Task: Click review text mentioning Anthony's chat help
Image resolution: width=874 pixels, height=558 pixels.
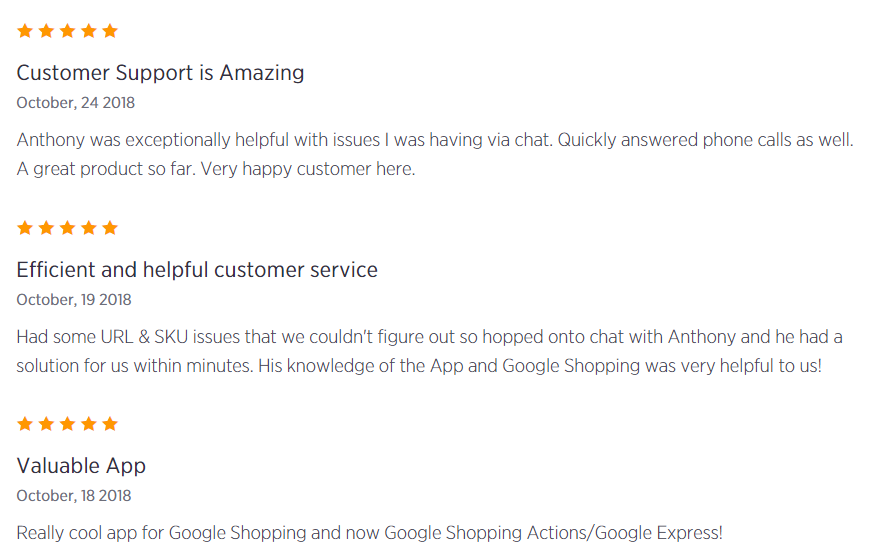Action: click(x=435, y=154)
